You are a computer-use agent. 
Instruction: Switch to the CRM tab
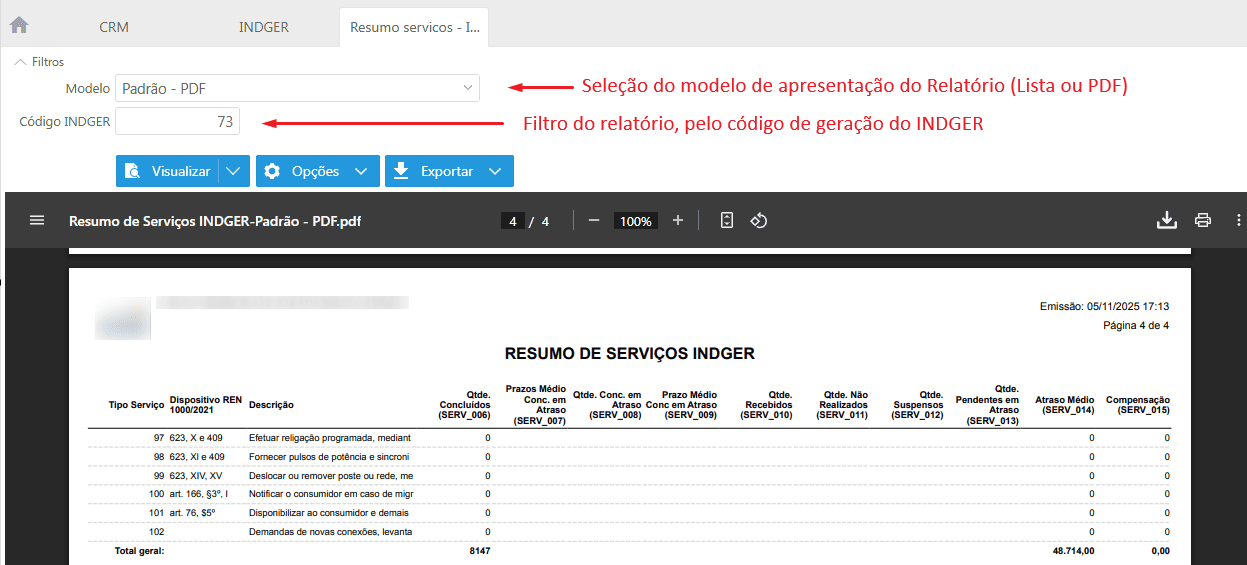[x=114, y=27]
